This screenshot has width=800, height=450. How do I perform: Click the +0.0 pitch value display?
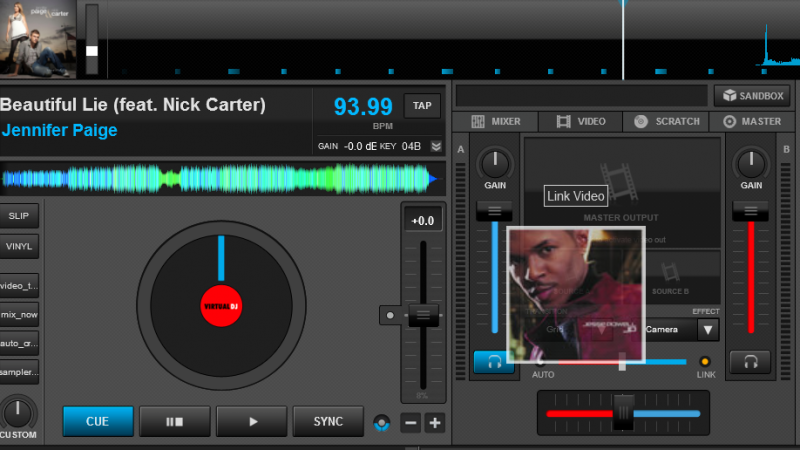pyautogui.click(x=423, y=221)
